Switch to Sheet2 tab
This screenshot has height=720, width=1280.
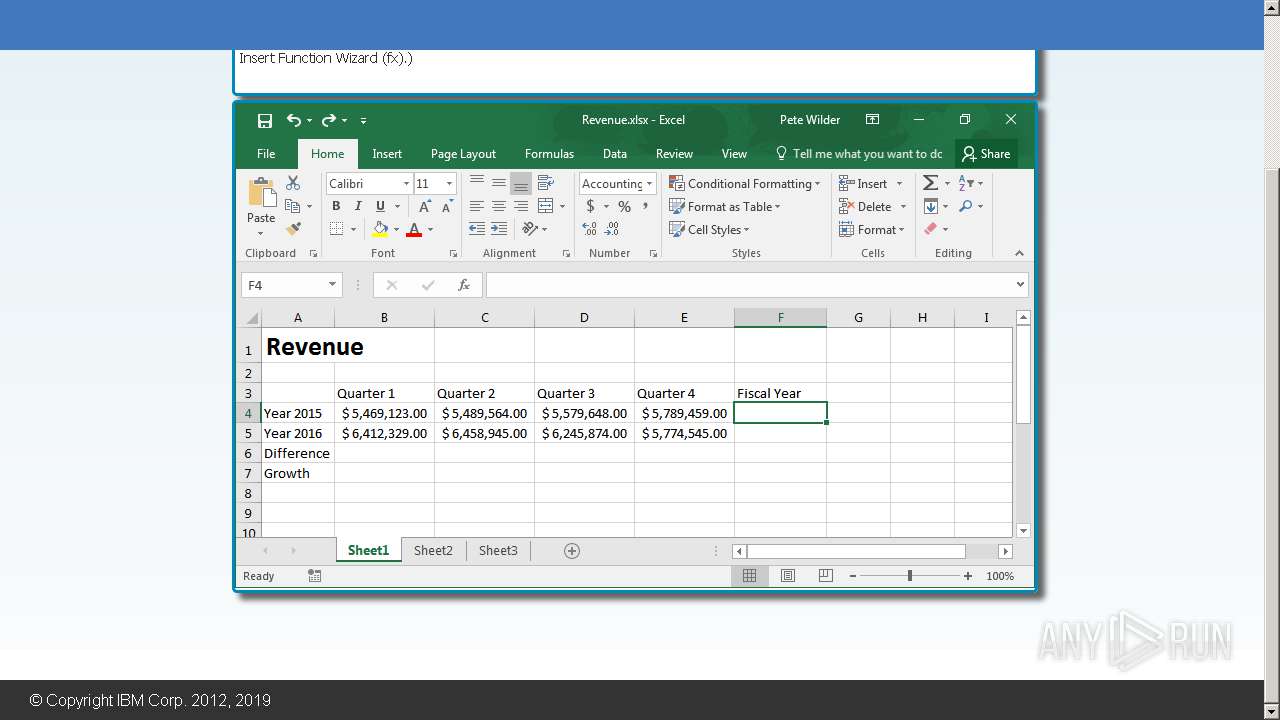pos(433,550)
